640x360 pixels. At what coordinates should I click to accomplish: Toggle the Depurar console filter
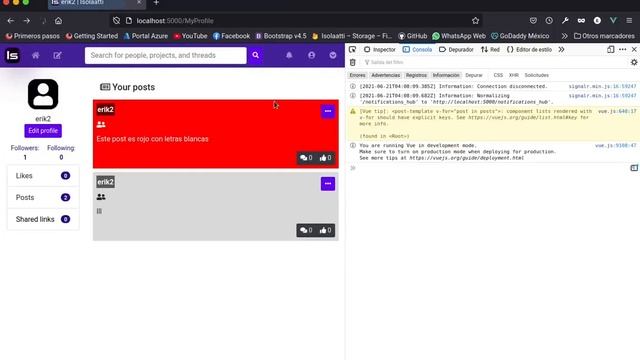pos(474,75)
